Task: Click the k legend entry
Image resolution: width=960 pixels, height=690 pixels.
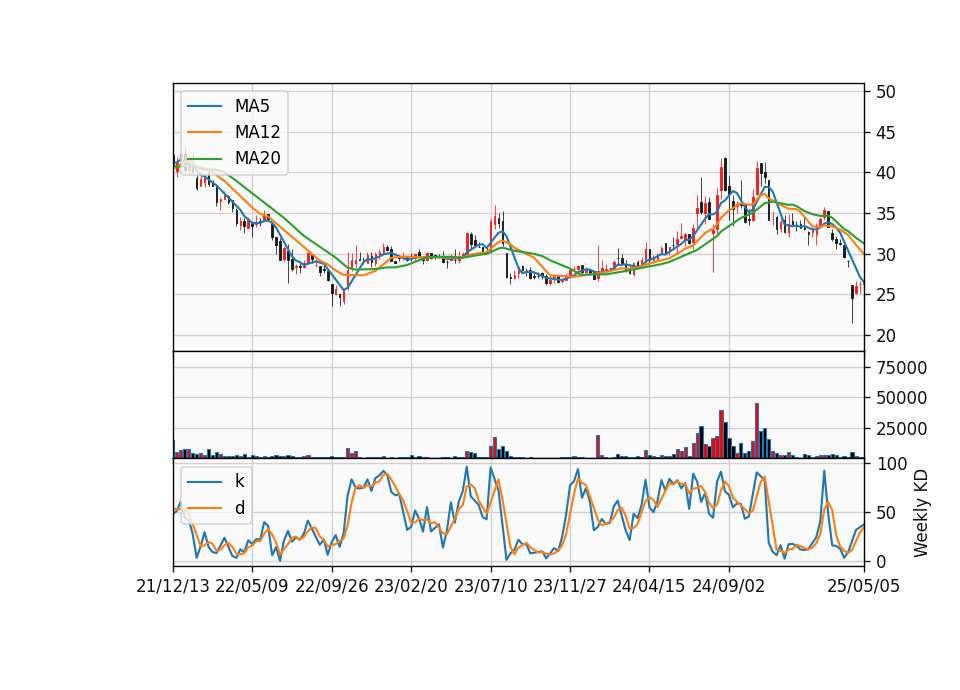Action: (x=216, y=481)
